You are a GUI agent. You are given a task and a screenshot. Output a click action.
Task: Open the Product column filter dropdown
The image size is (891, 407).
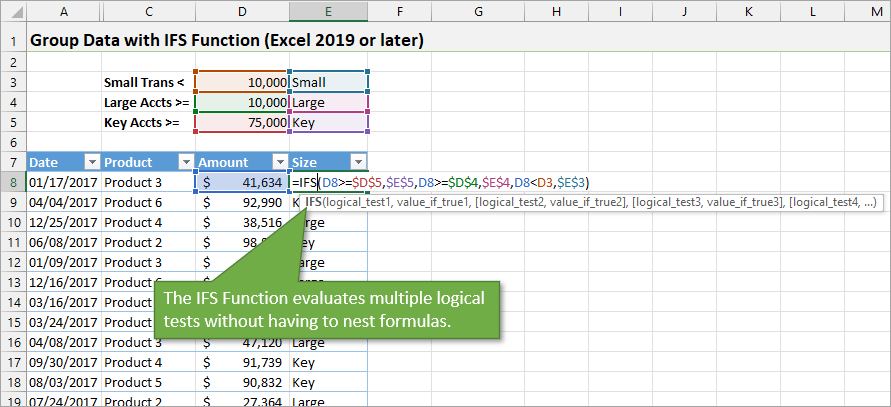tap(185, 162)
